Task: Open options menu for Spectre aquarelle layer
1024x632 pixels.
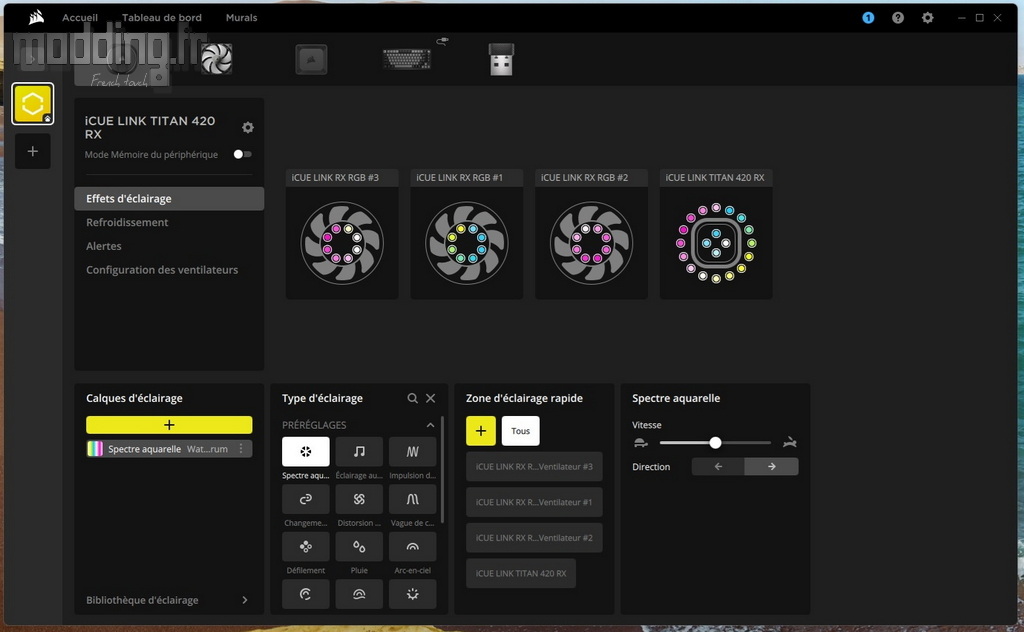Action: click(241, 449)
